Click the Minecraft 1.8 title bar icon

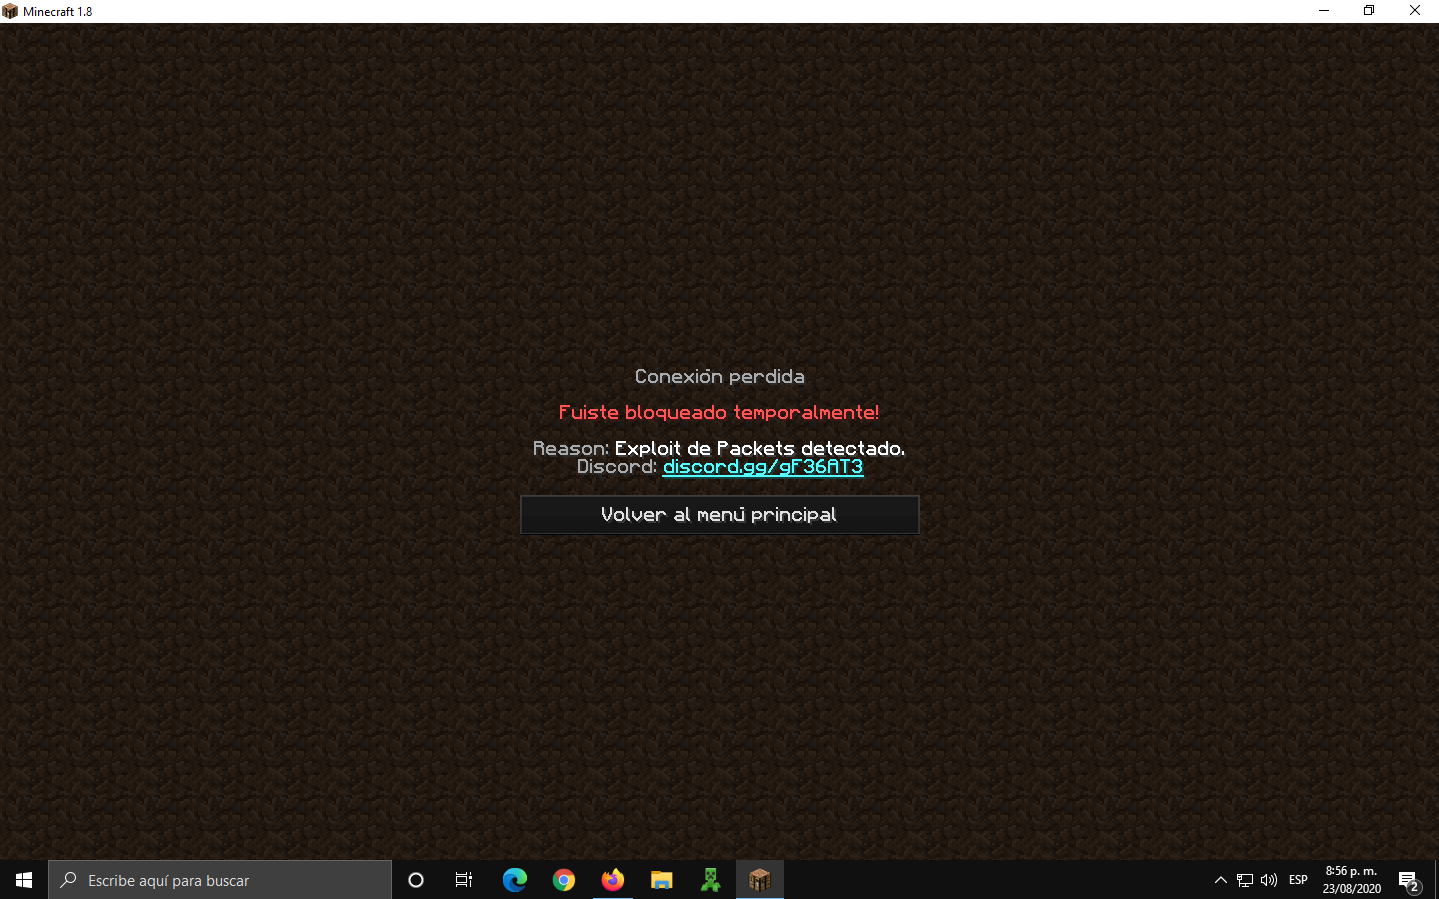(x=10, y=11)
